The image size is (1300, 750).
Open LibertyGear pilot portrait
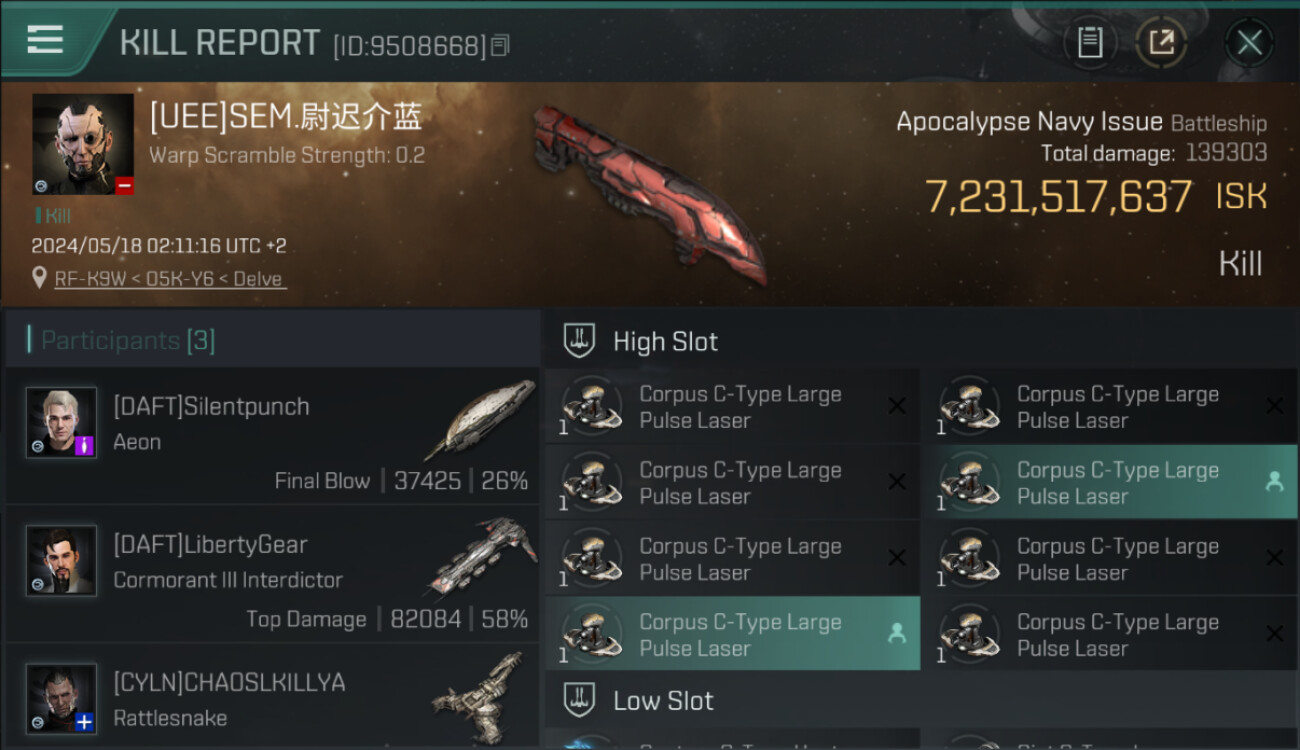(61, 560)
